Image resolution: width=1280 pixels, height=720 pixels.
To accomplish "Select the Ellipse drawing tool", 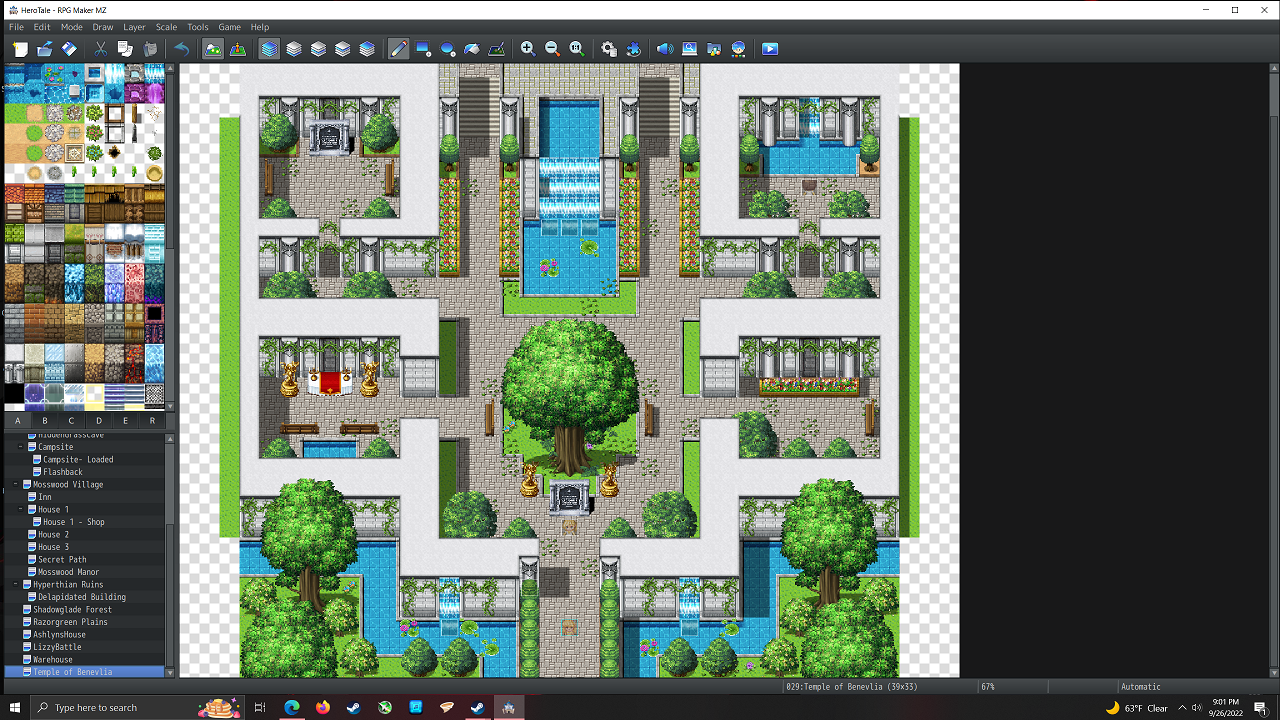I will tap(448, 49).
